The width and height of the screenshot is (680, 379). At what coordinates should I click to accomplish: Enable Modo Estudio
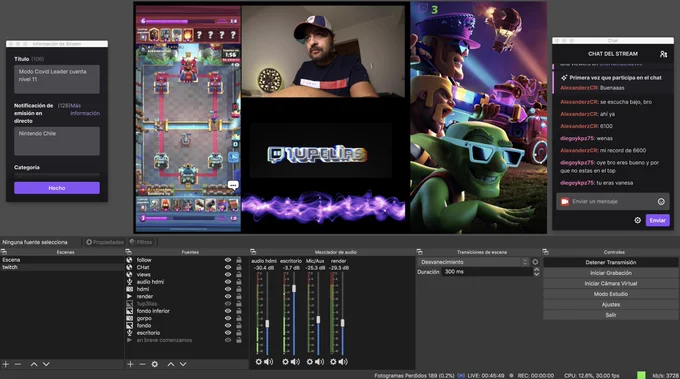(611, 294)
